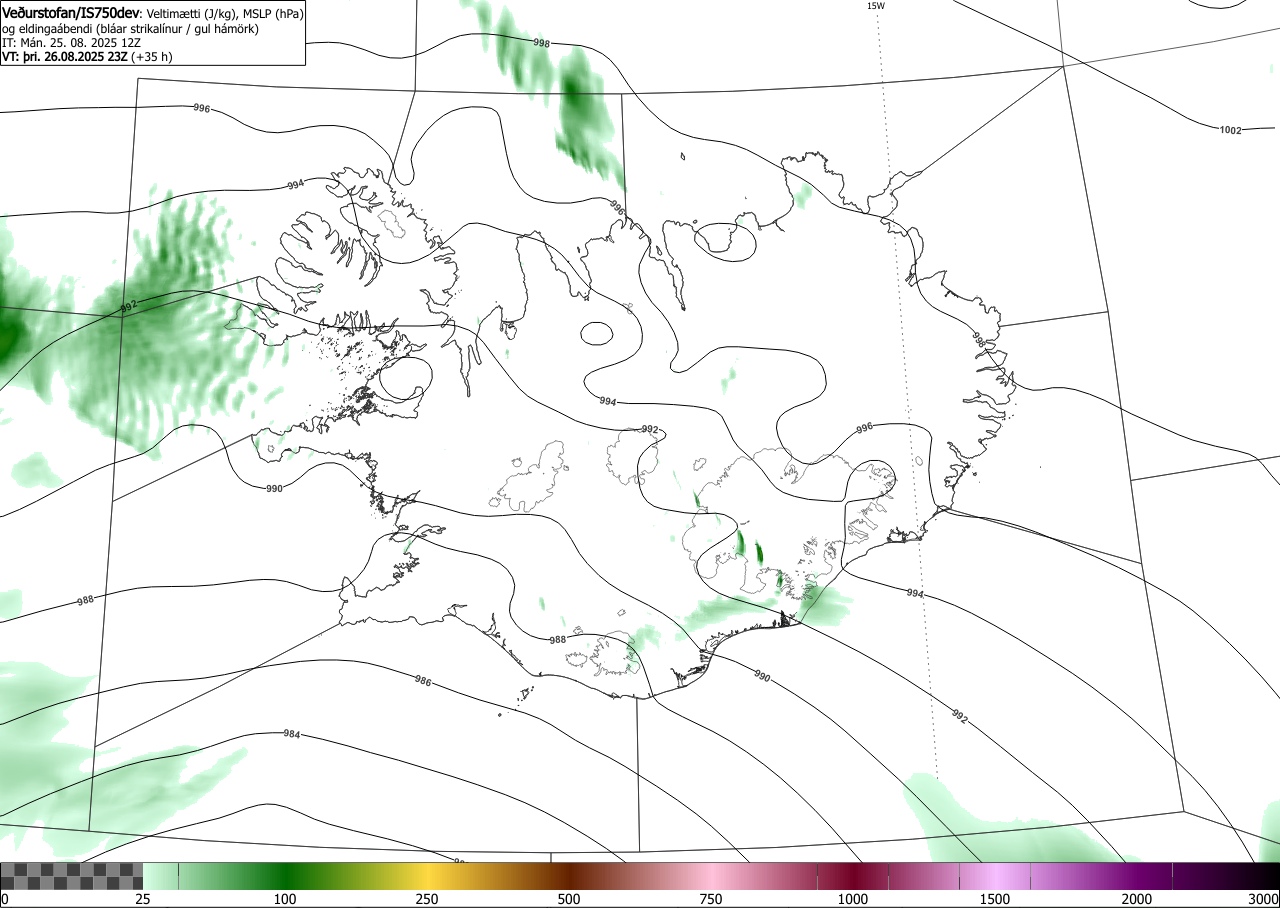
Task: Click the colorbar label 750
Action: pos(711,899)
